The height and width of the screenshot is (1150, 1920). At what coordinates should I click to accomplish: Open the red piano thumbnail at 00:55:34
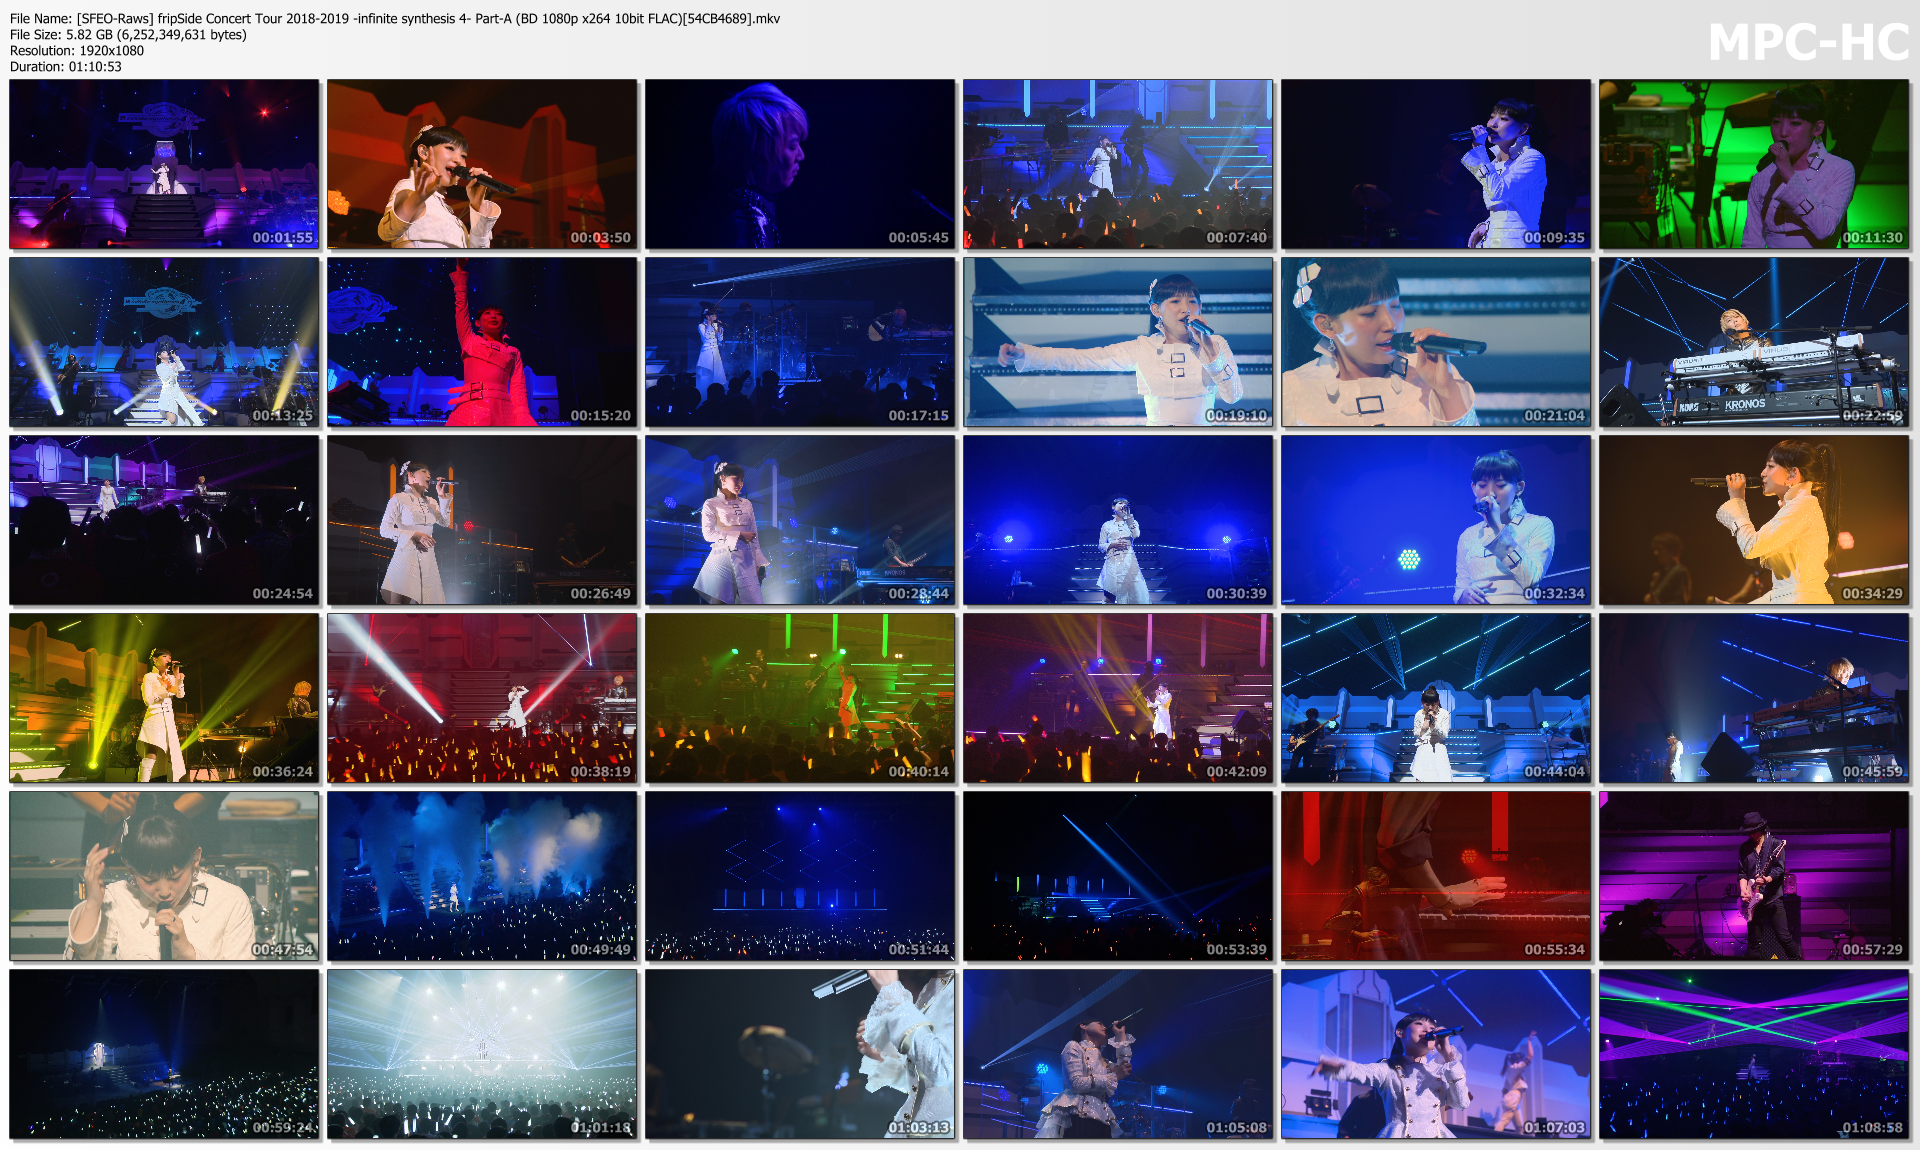1435,876
